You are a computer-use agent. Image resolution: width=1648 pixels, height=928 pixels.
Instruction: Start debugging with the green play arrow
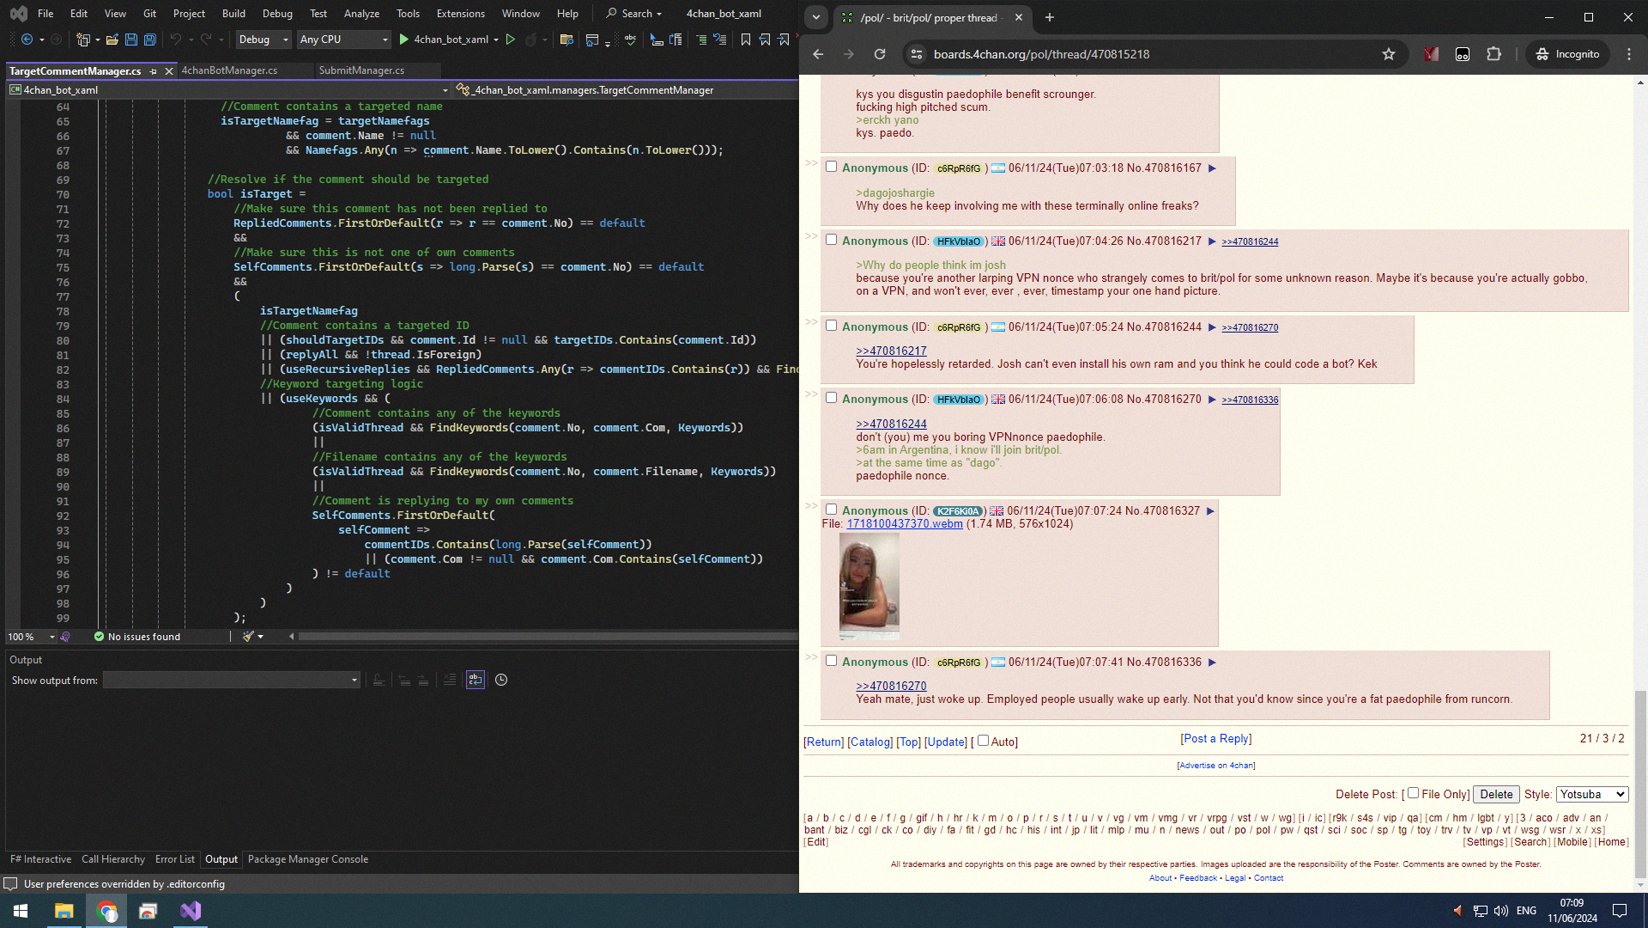[404, 40]
